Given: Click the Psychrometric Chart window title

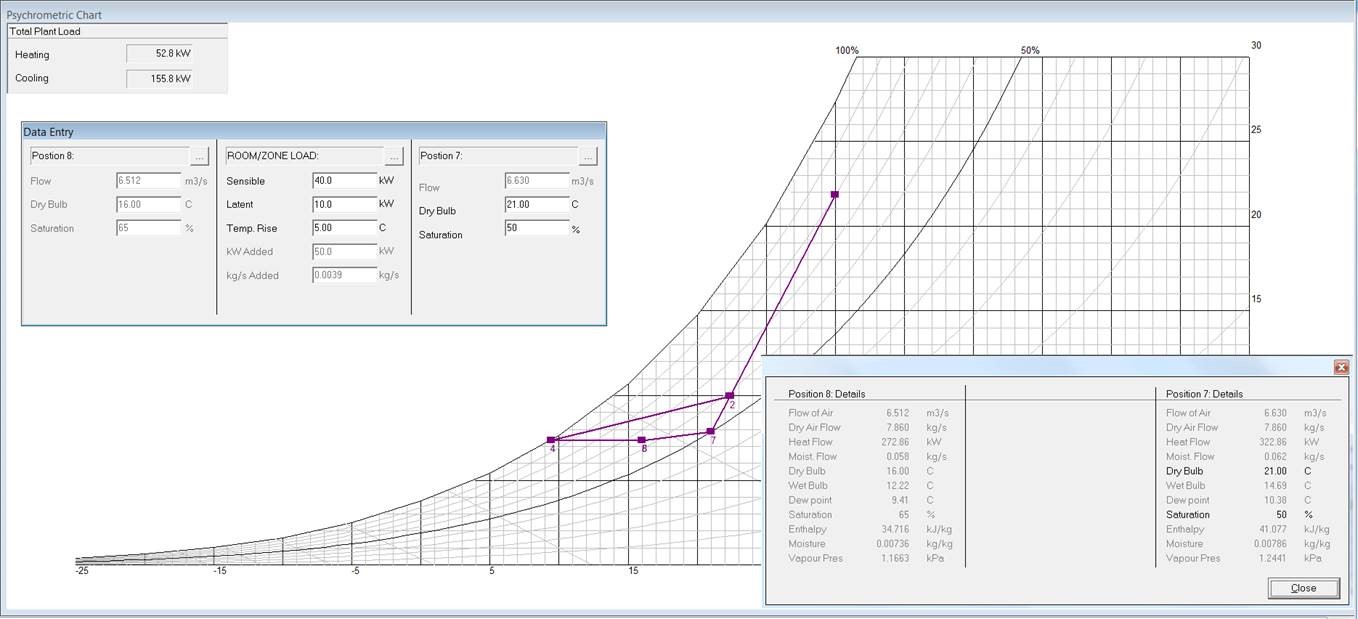Looking at the screenshot, I should point(55,15).
